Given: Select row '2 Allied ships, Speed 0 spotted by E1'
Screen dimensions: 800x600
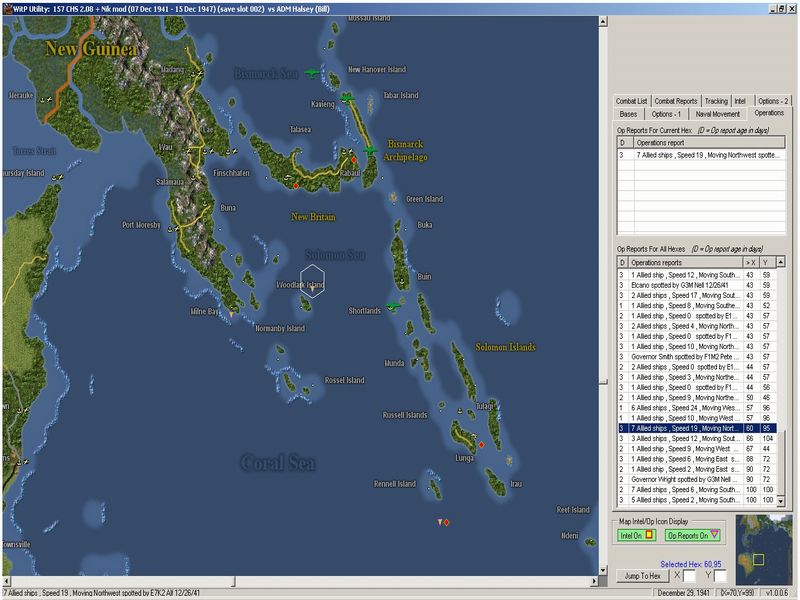Looking at the screenshot, I should (x=696, y=366).
